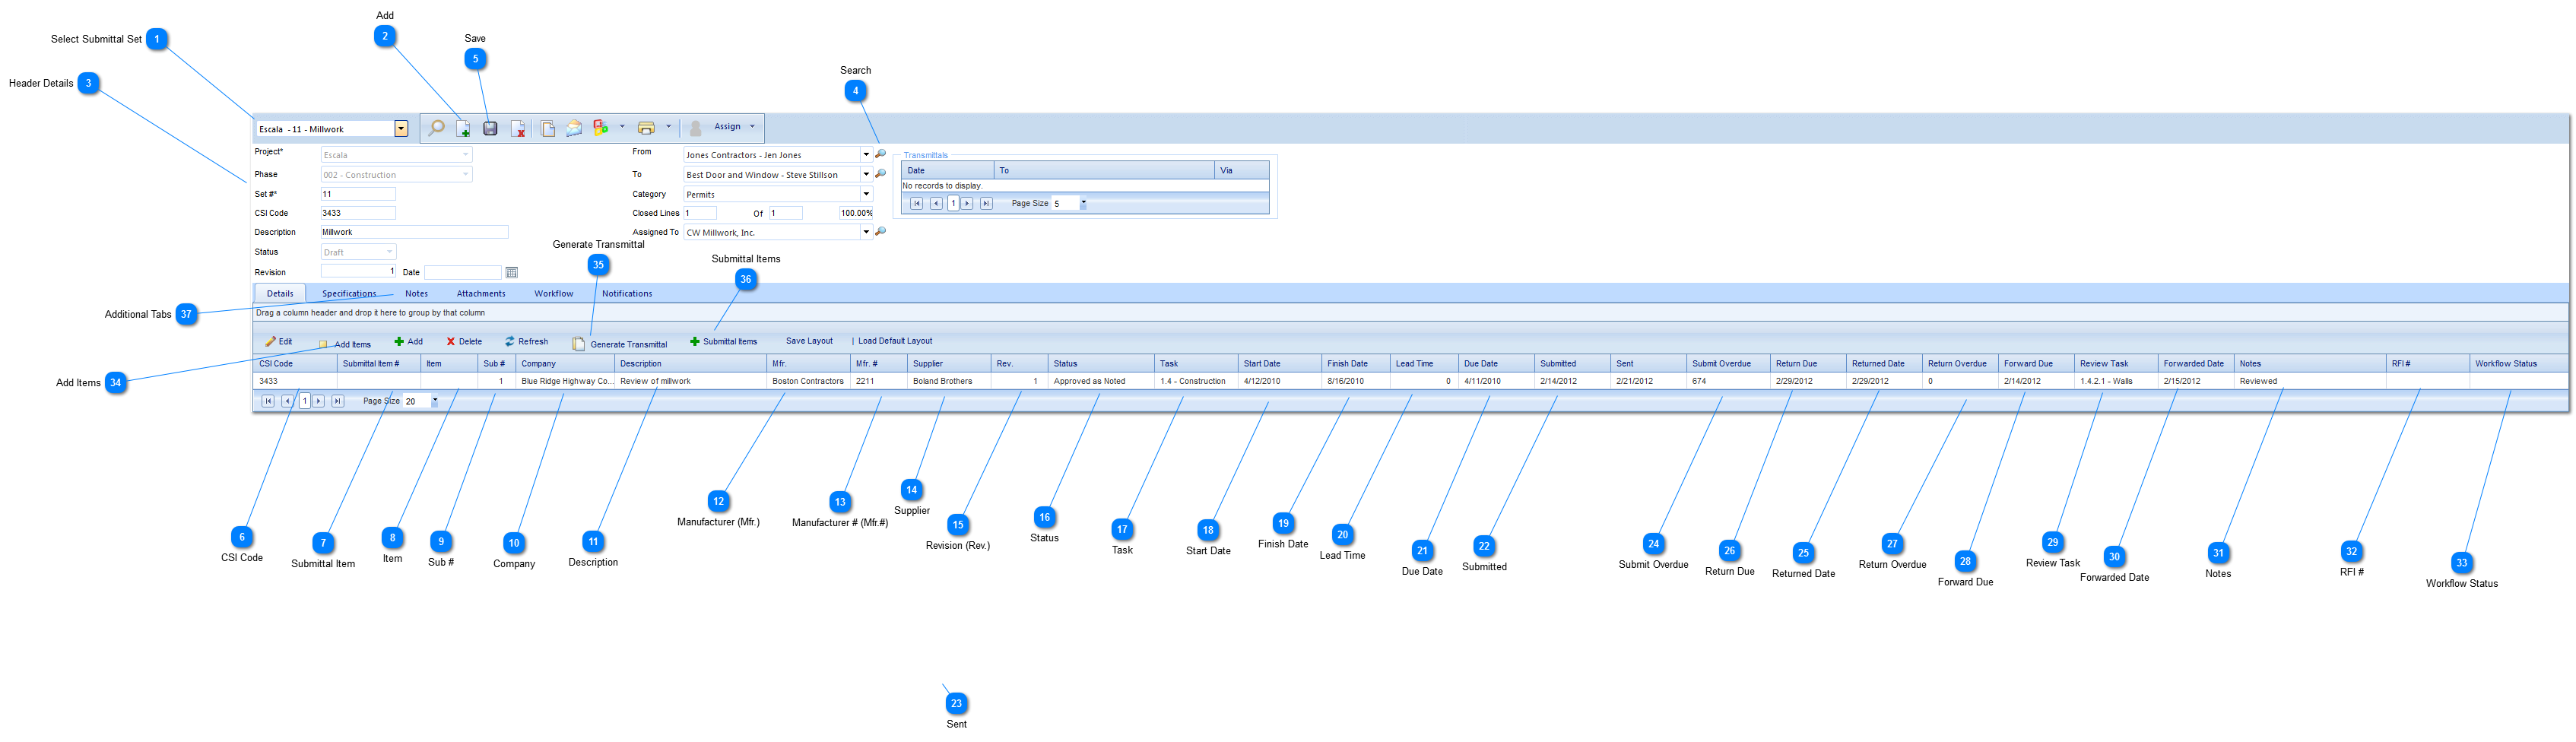This screenshot has width=2576, height=742.
Task: Expand the dropdown arrow next to the colored shapes icon
Action: pos(622,127)
